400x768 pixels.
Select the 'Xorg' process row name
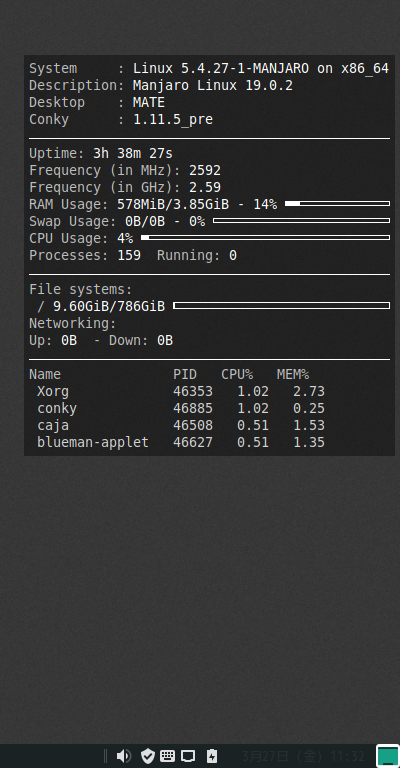coord(53,392)
